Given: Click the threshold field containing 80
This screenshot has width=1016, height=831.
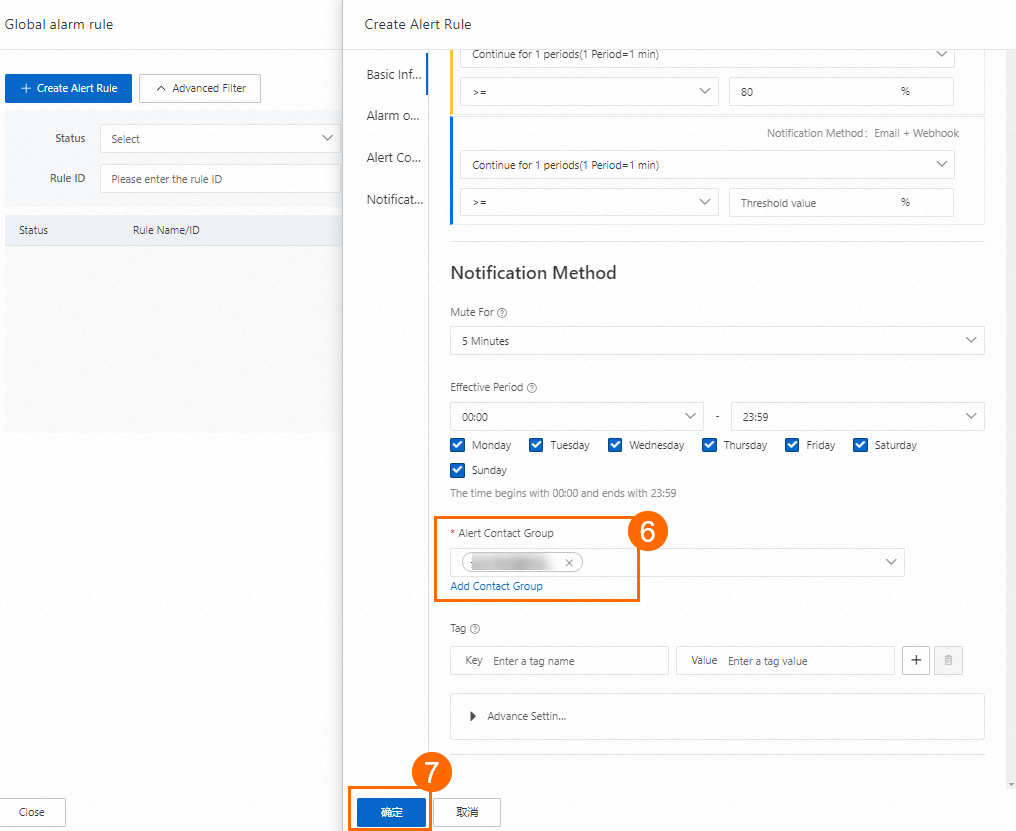Looking at the screenshot, I should click(841, 92).
